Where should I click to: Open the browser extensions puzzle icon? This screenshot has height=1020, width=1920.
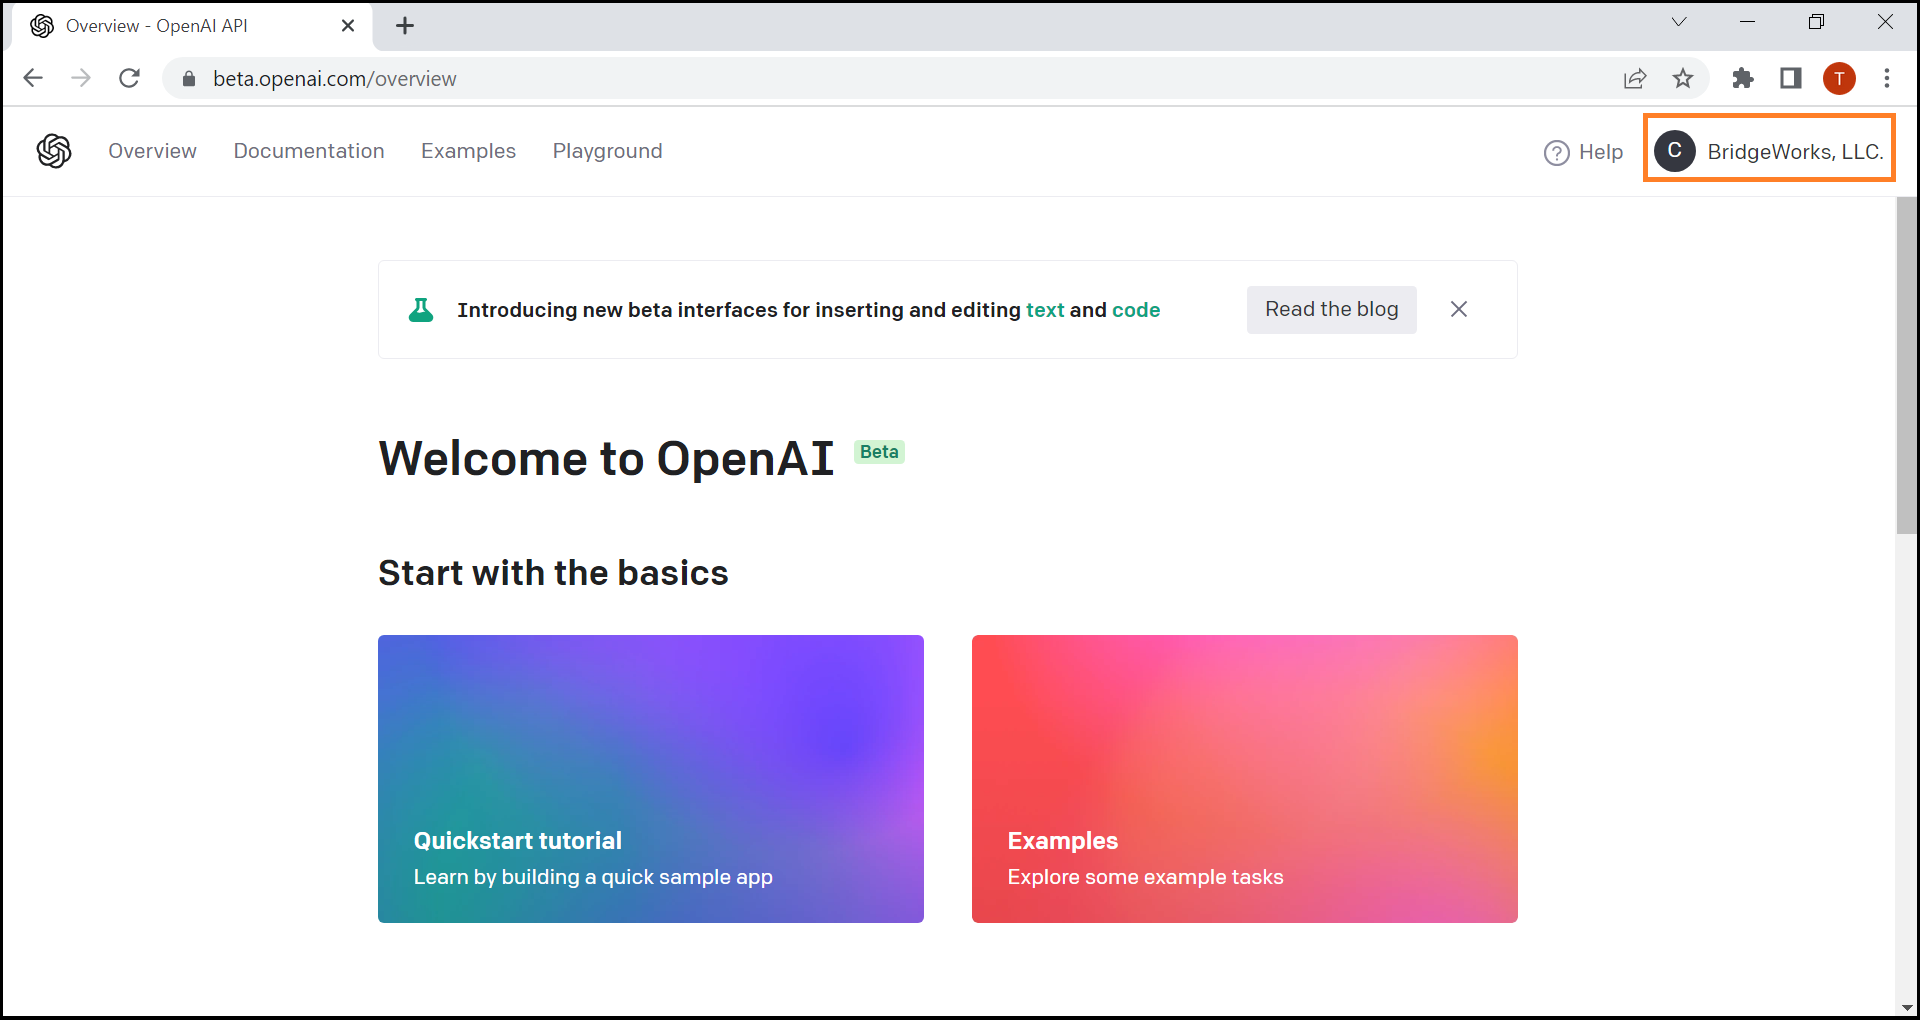coord(1743,78)
